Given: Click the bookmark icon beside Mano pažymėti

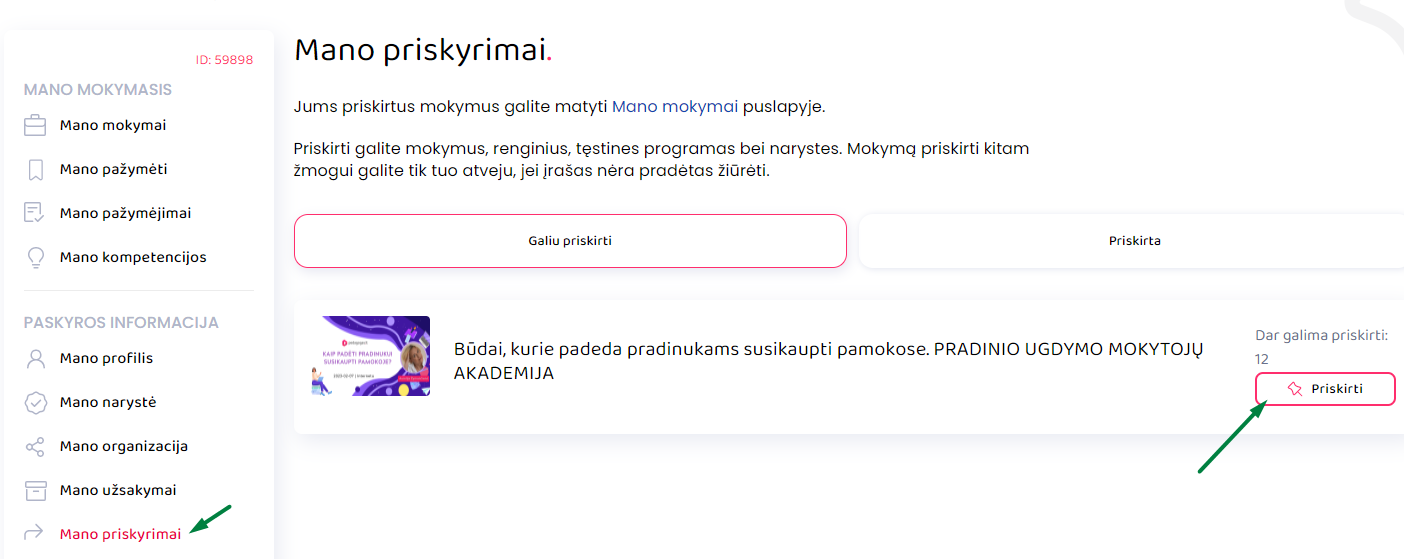Looking at the screenshot, I should 36,170.
